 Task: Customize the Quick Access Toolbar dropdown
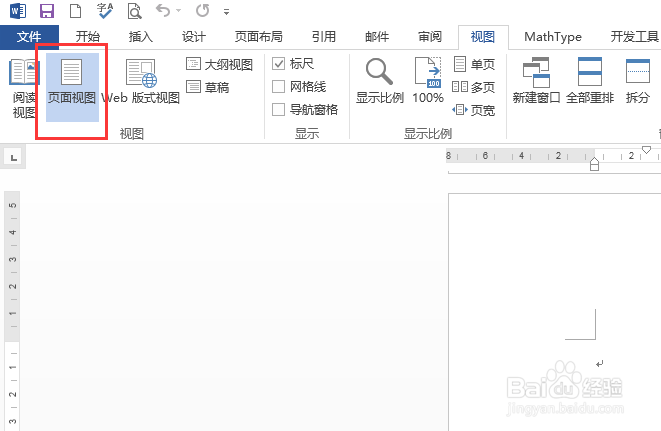coord(226,12)
